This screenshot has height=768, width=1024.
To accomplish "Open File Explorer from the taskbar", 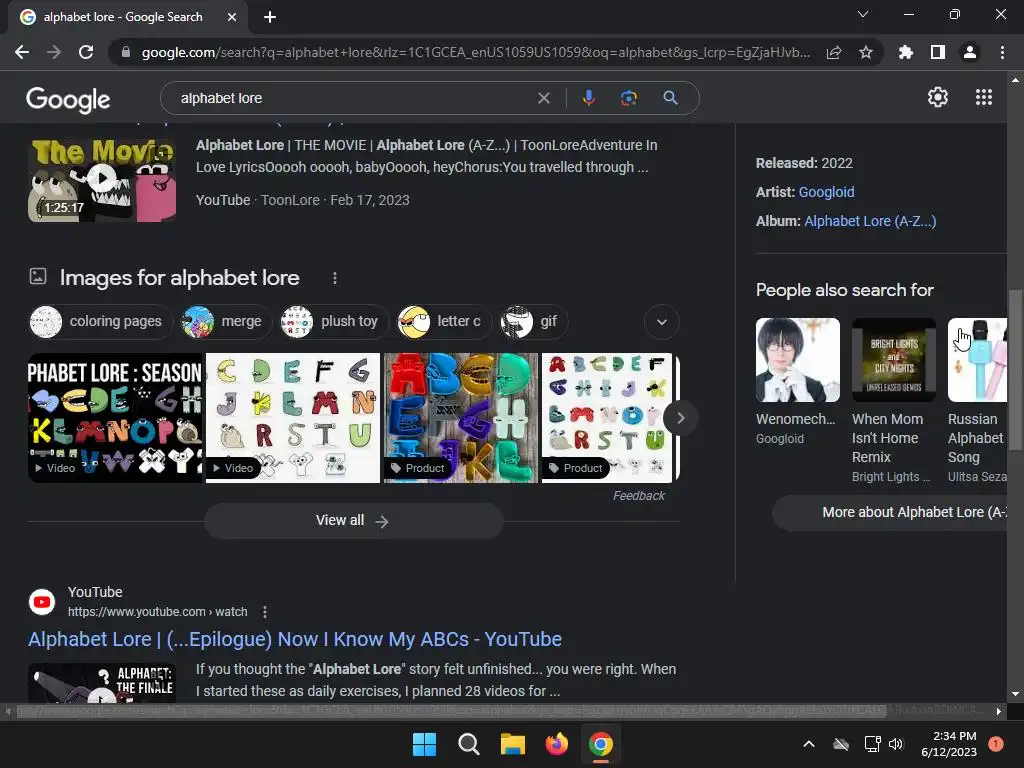I will (513, 744).
